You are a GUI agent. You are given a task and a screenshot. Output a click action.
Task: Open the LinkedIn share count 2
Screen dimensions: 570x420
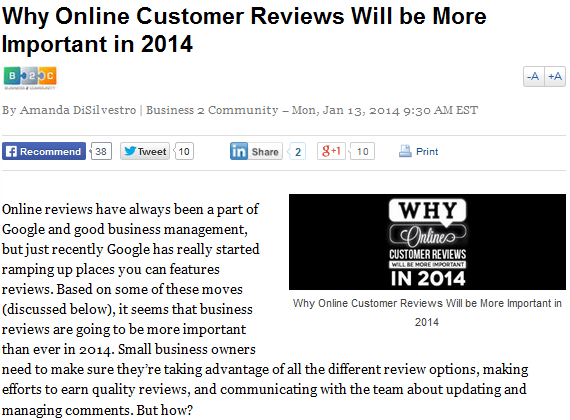tap(297, 151)
